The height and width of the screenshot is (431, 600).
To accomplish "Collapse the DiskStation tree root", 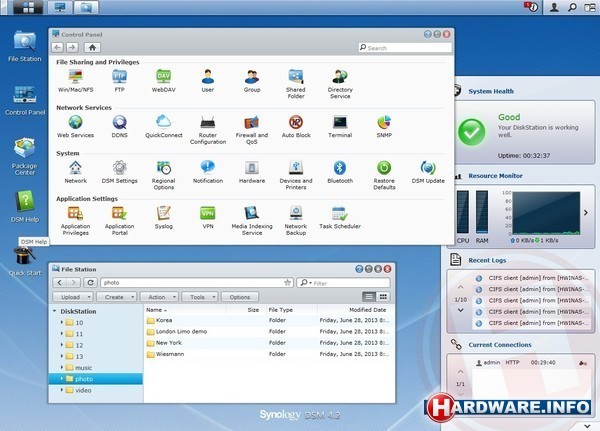I will [55, 311].
